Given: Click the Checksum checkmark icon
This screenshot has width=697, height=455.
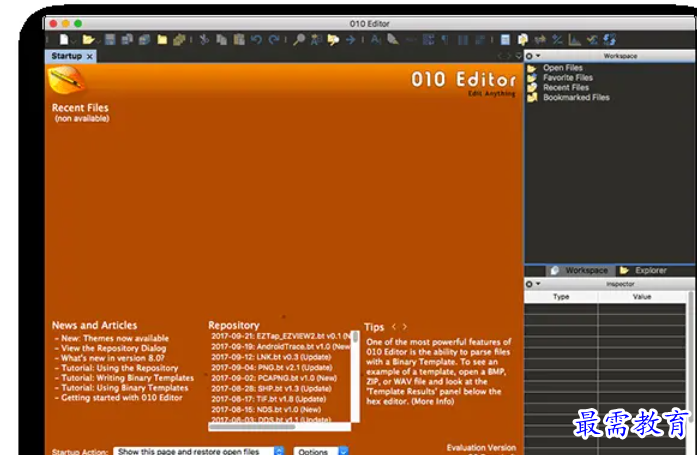Looking at the screenshot, I should (592, 40).
